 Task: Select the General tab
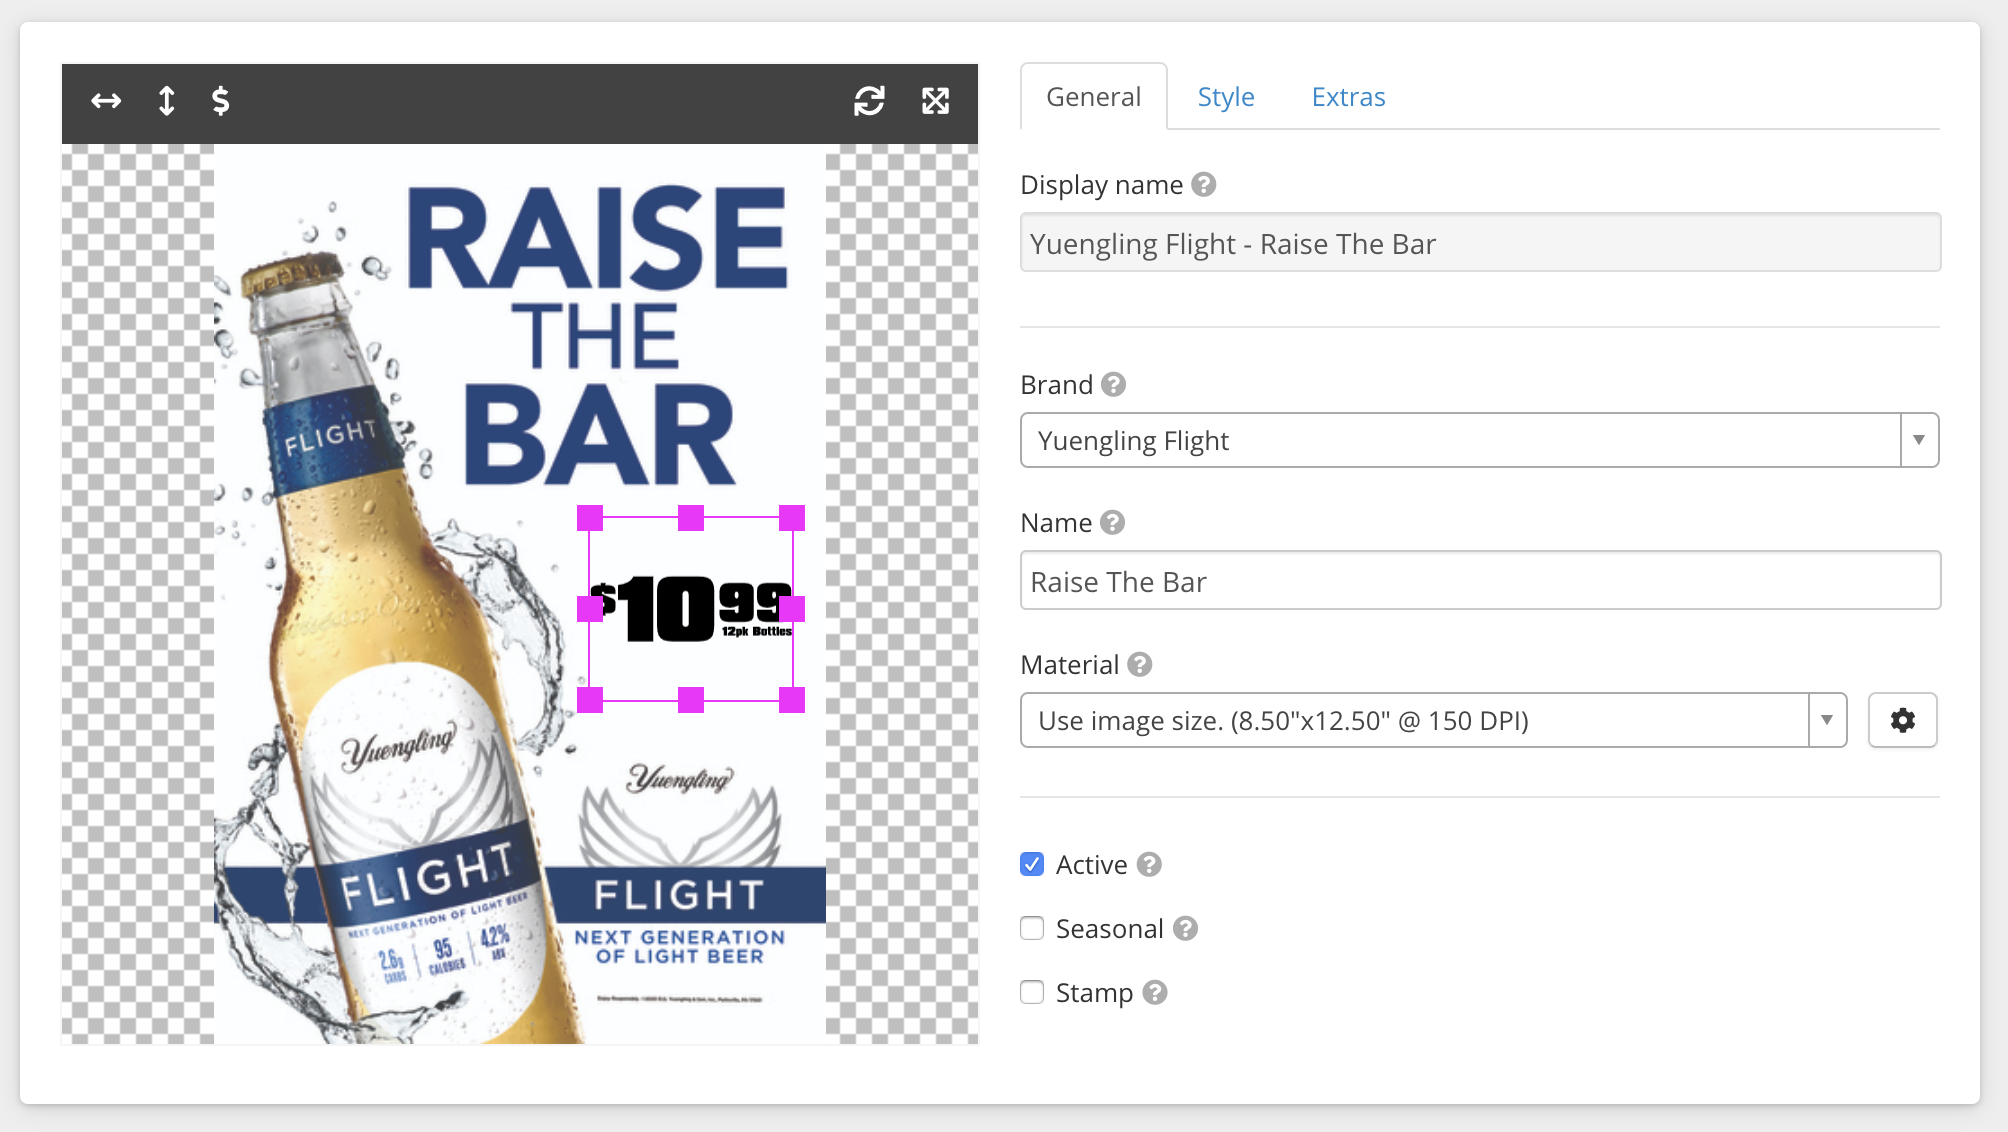[x=1093, y=97]
